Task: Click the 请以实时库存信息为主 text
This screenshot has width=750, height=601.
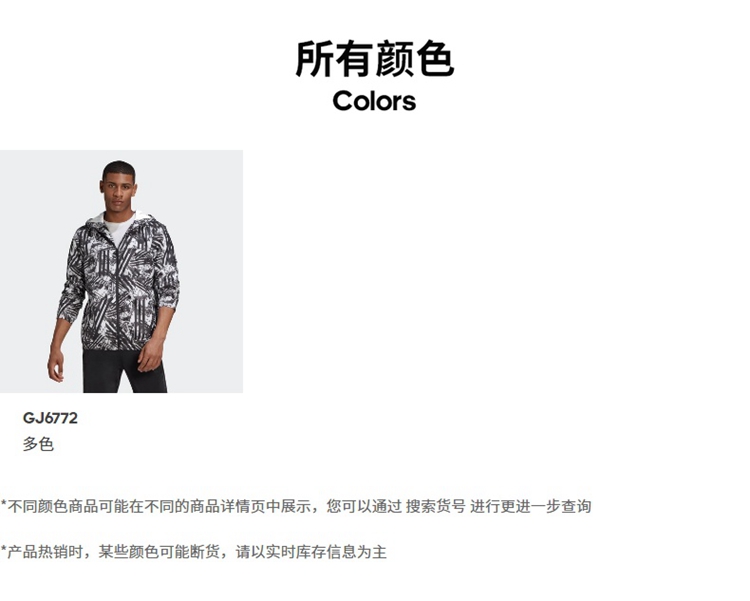Action: pos(311,552)
